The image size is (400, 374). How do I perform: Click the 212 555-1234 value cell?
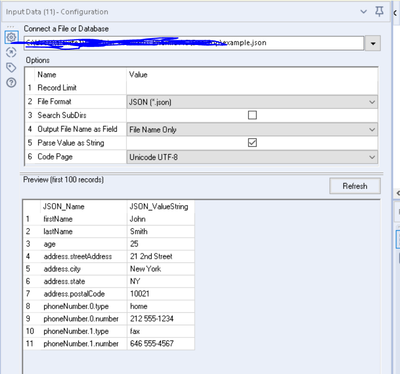click(x=161, y=319)
